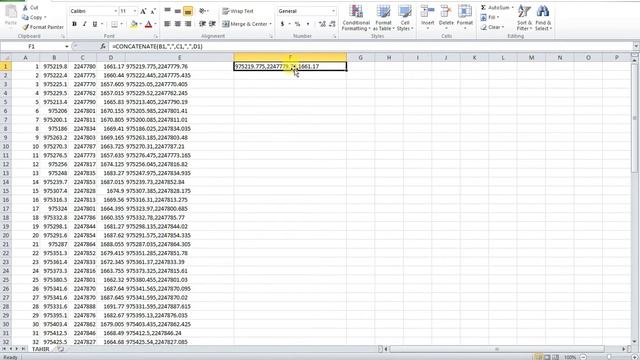Open the Name Box dropdown arrow
The height and width of the screenshot is (360, 640).
pyautogui.click(x=67, y=47)
